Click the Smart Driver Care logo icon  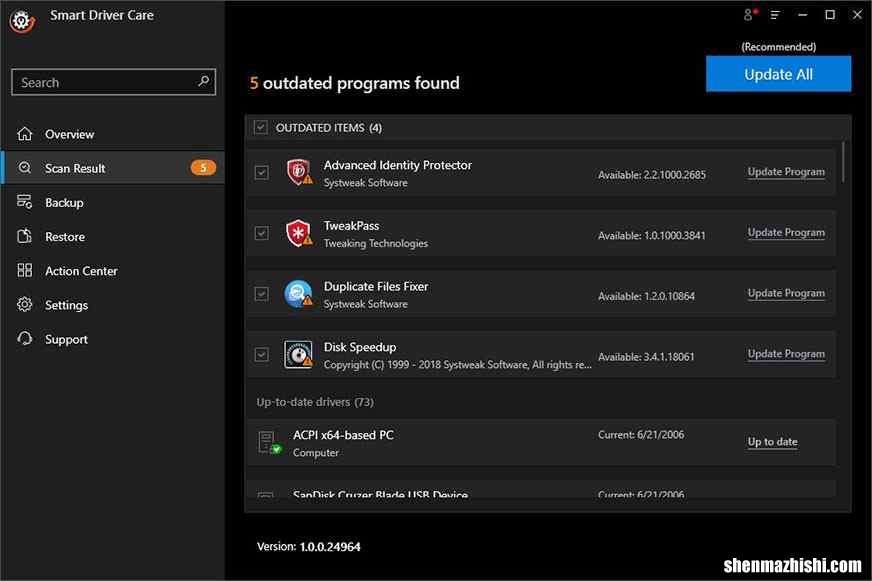click(22, 21)
